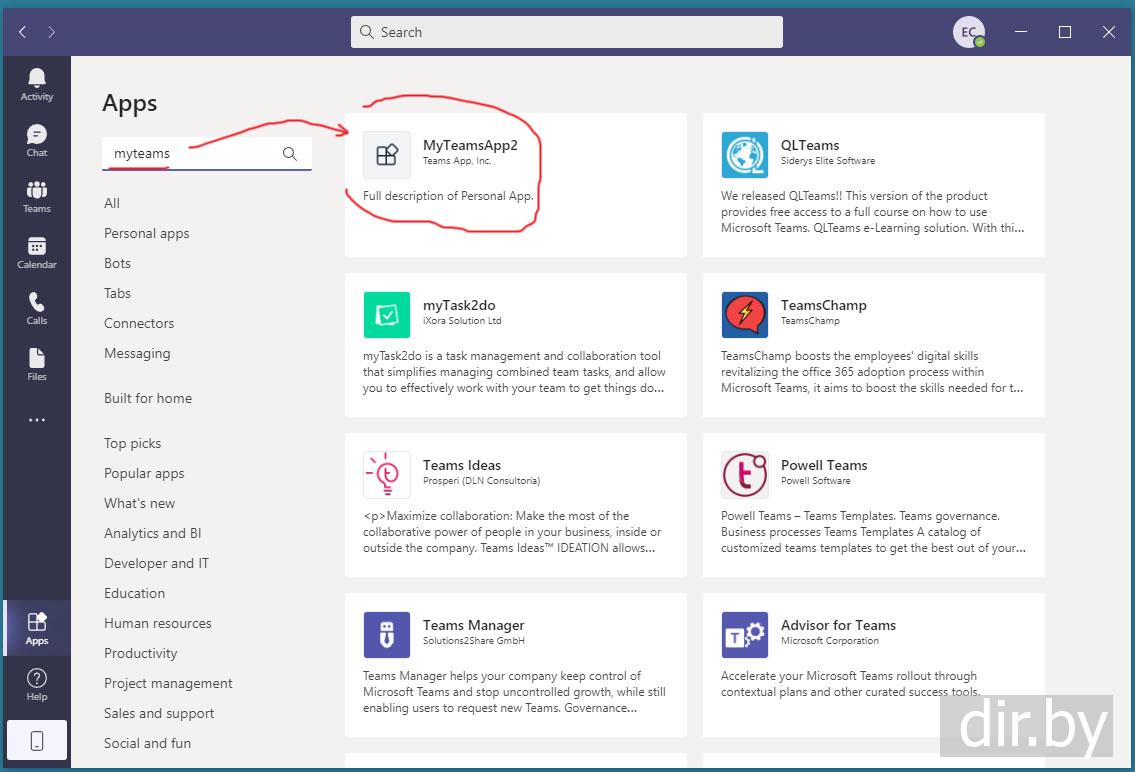Select the Bots category
The image size is (1135, 772).
click(117, 263)
